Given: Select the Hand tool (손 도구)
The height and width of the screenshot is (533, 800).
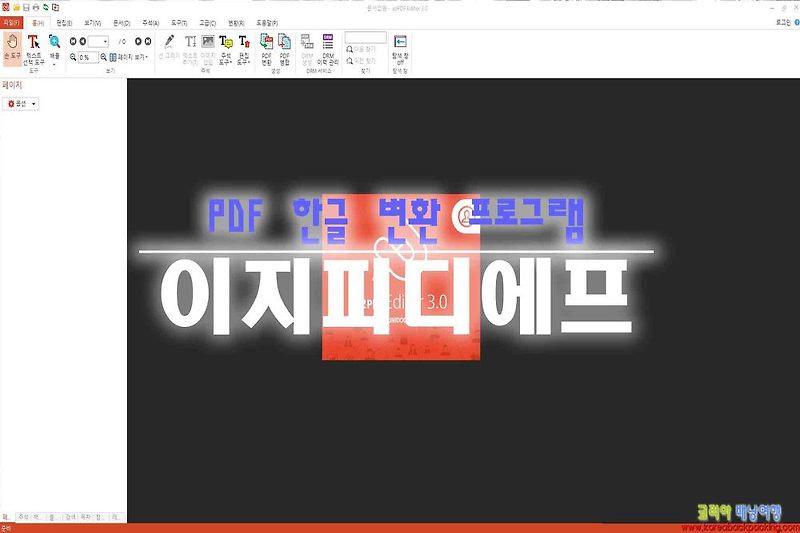Looking at the screenshot, I should tap(12, 48).
